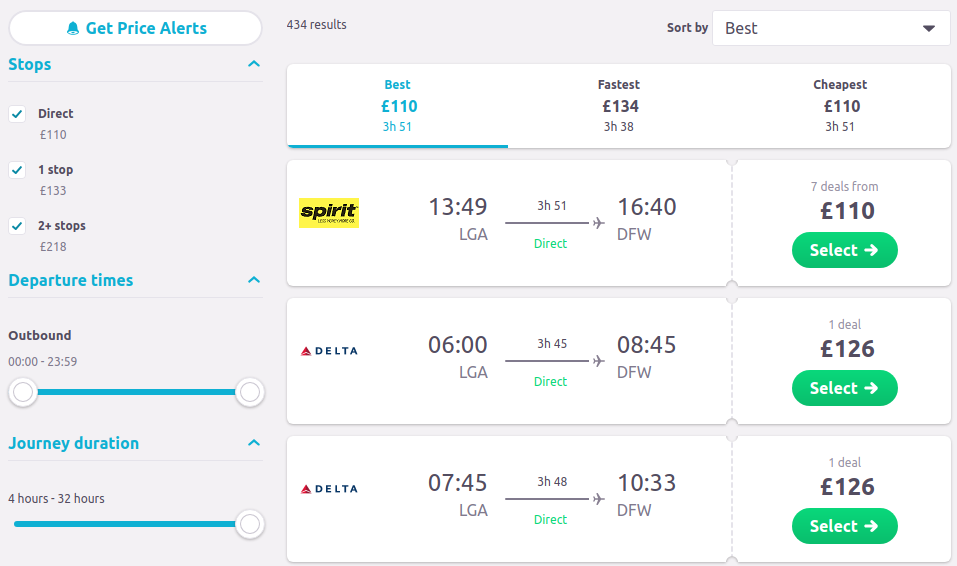
Task: Uncheck the 1 stop checkbox
Action: tap(17, 170)
